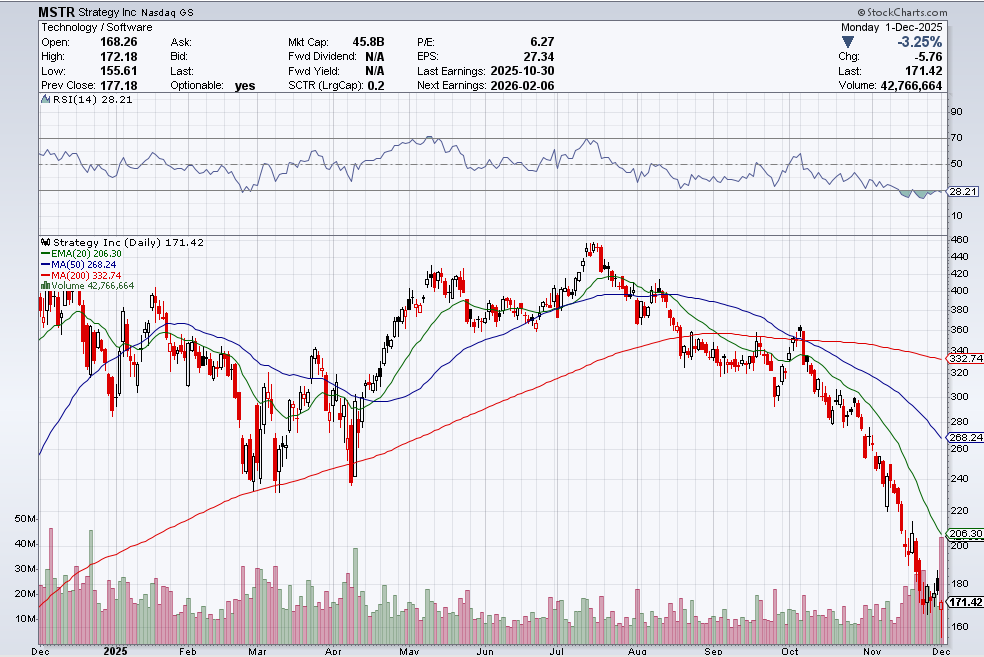Click the EPS value 27.34
Screen dimensions: 984x657
pyautogui.click(x=539, y=56)
